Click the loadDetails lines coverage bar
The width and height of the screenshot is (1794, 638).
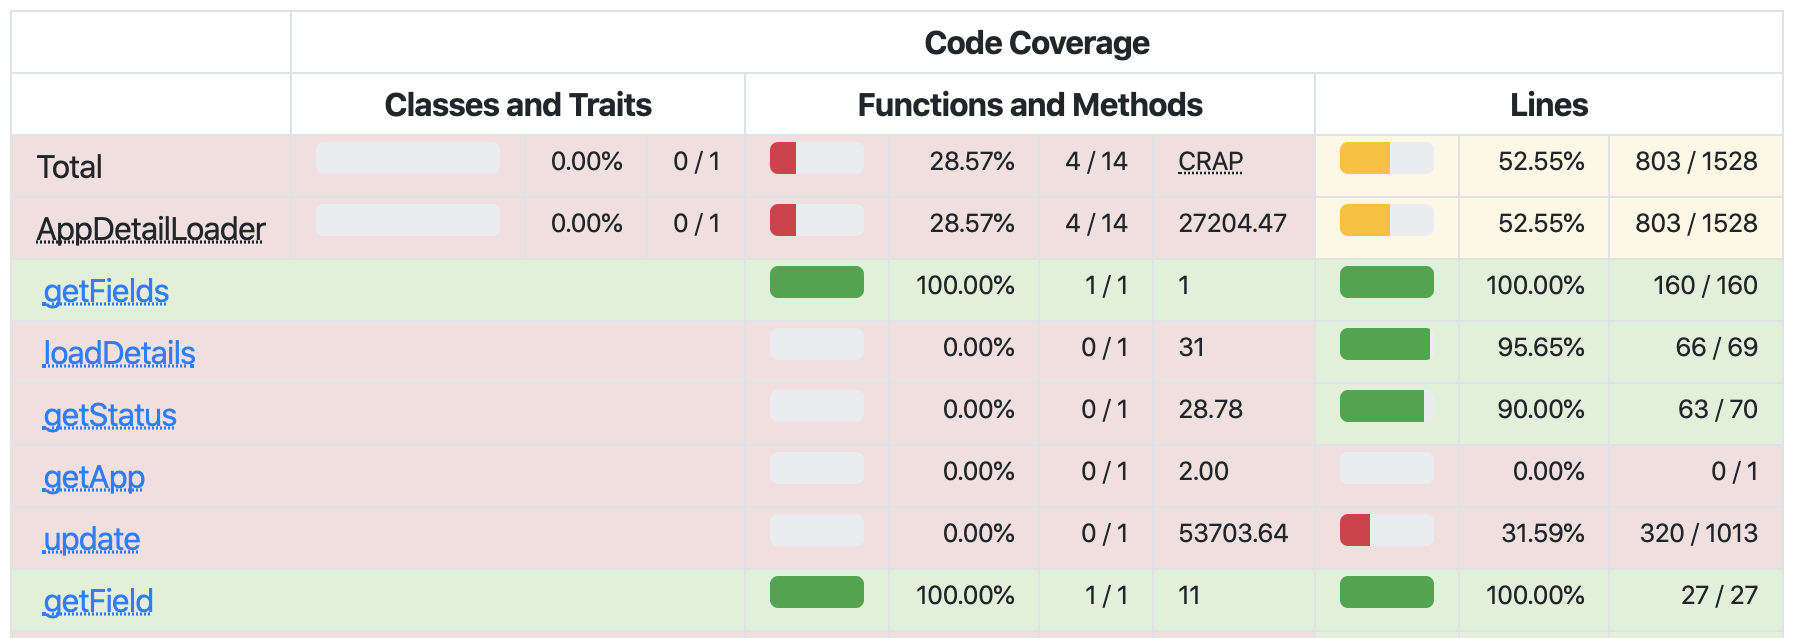1386,344
